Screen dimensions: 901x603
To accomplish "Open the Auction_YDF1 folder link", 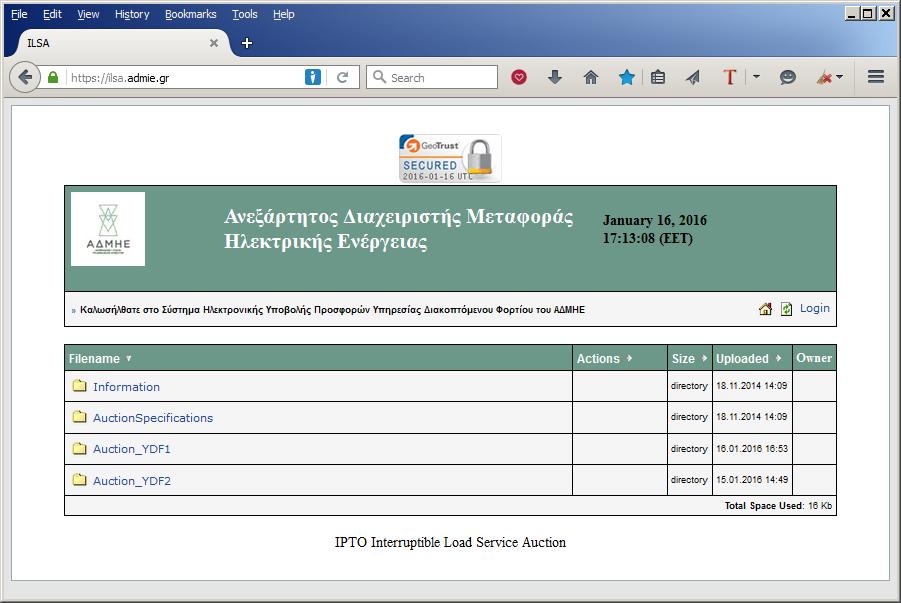I will (132, 449).
